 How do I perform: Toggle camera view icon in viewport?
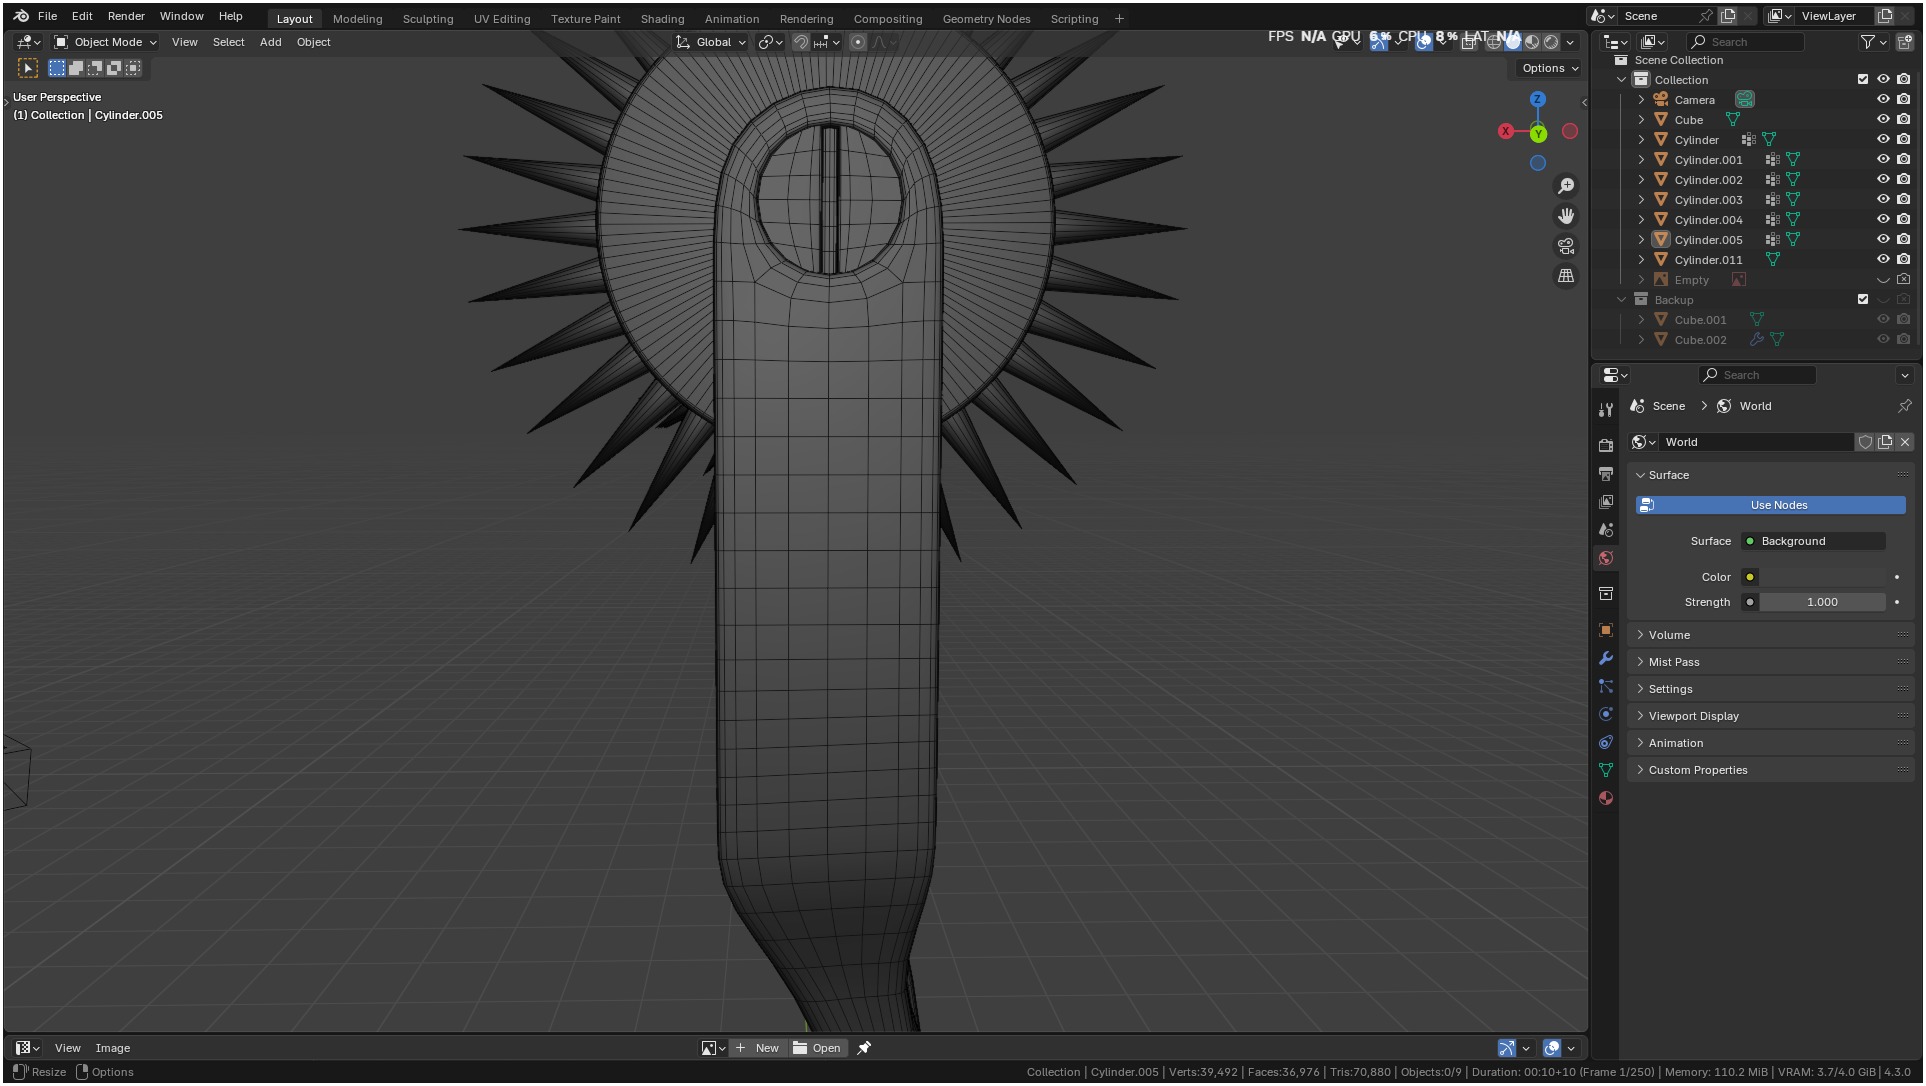click(x=1566, y=246)
